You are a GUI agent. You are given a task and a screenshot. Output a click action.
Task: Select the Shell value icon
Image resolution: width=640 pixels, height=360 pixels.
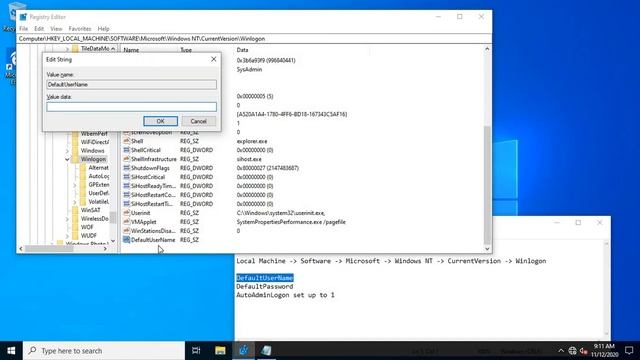(x=127, y=141)
